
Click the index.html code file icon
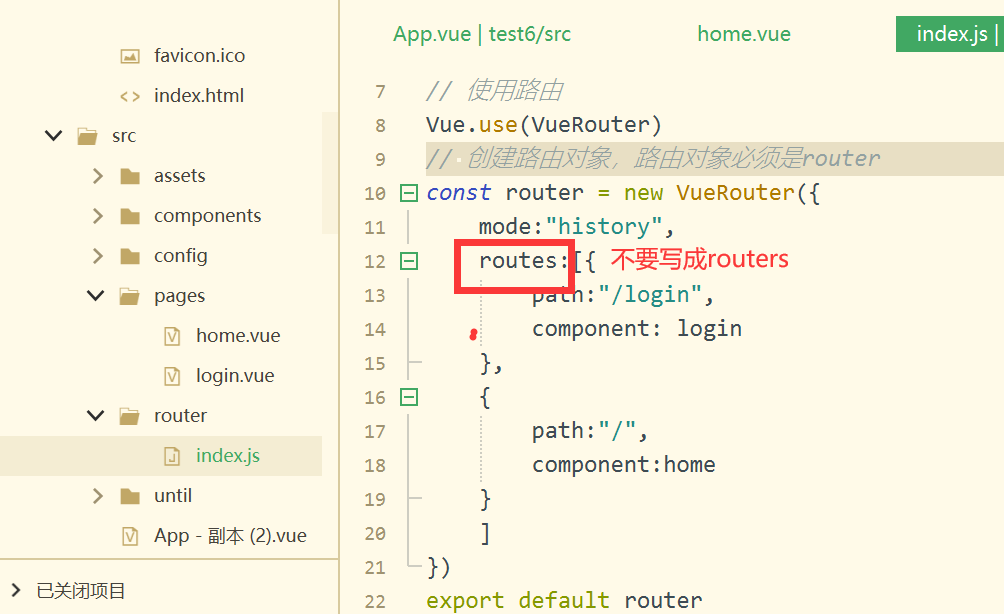point(130,97)
